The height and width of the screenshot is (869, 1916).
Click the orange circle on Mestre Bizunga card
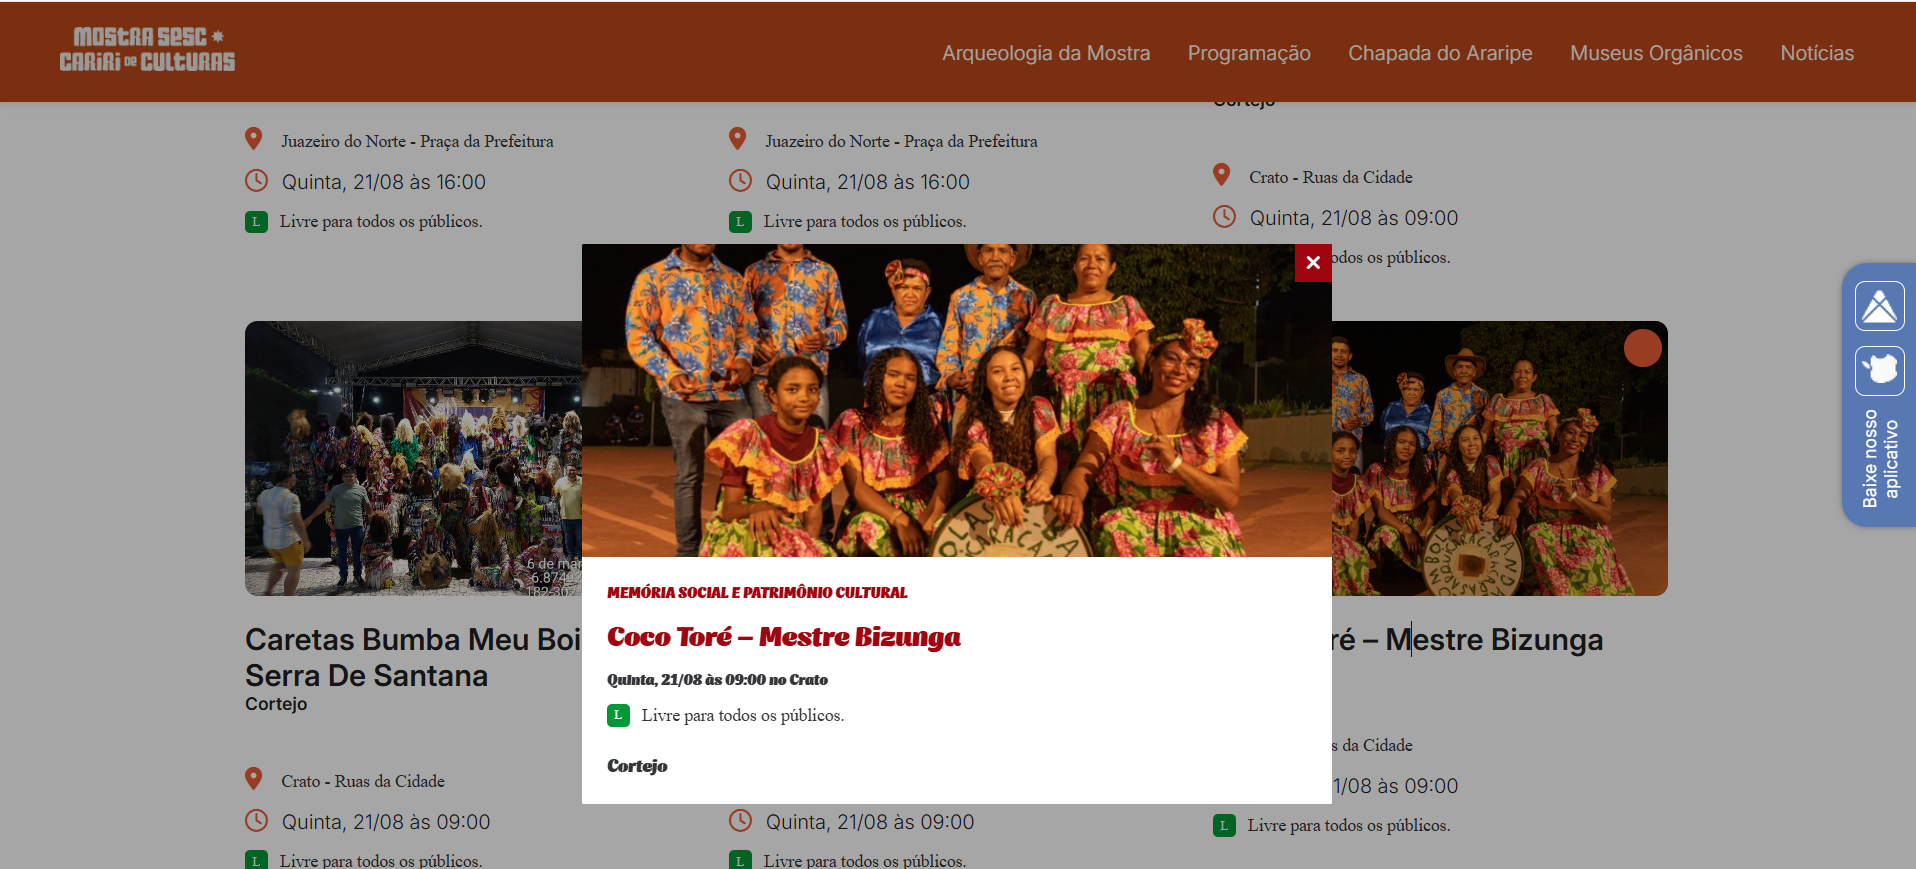[1642, 348]
